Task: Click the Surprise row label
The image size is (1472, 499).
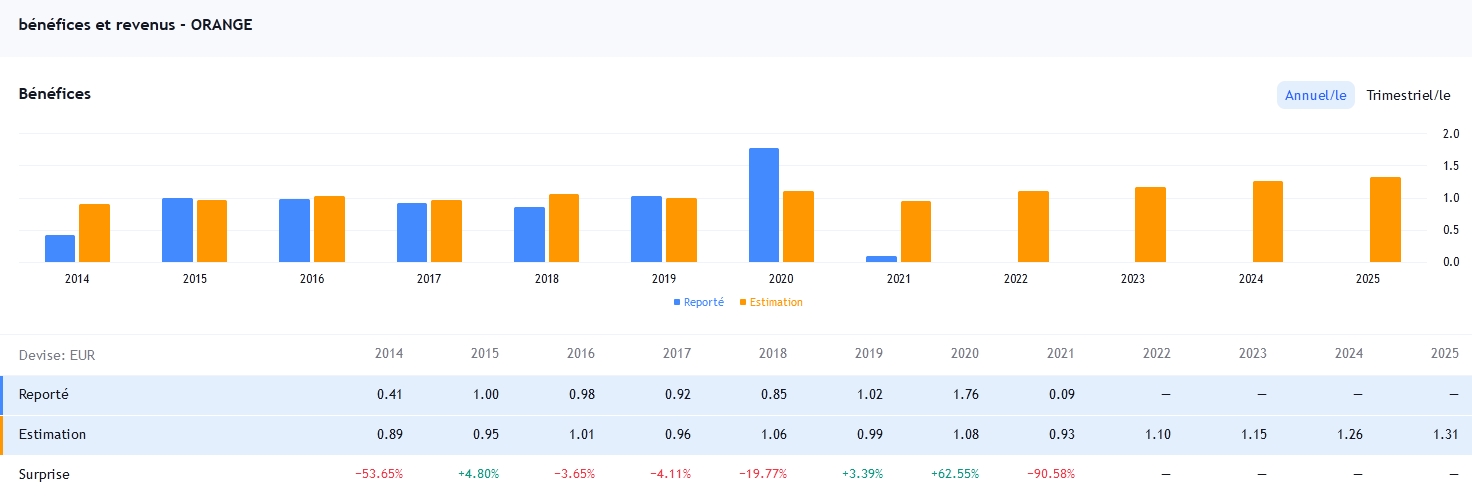Action: coord(44,474)
